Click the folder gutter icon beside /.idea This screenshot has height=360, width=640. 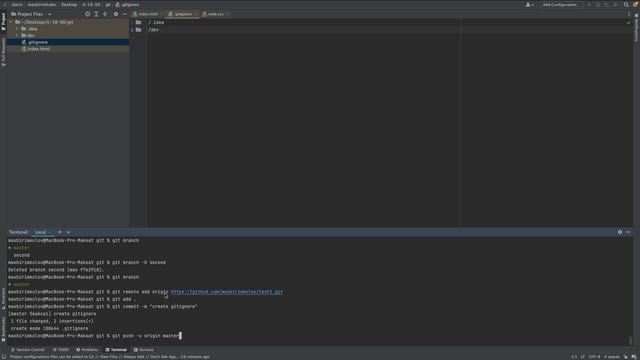coord(138,22)
